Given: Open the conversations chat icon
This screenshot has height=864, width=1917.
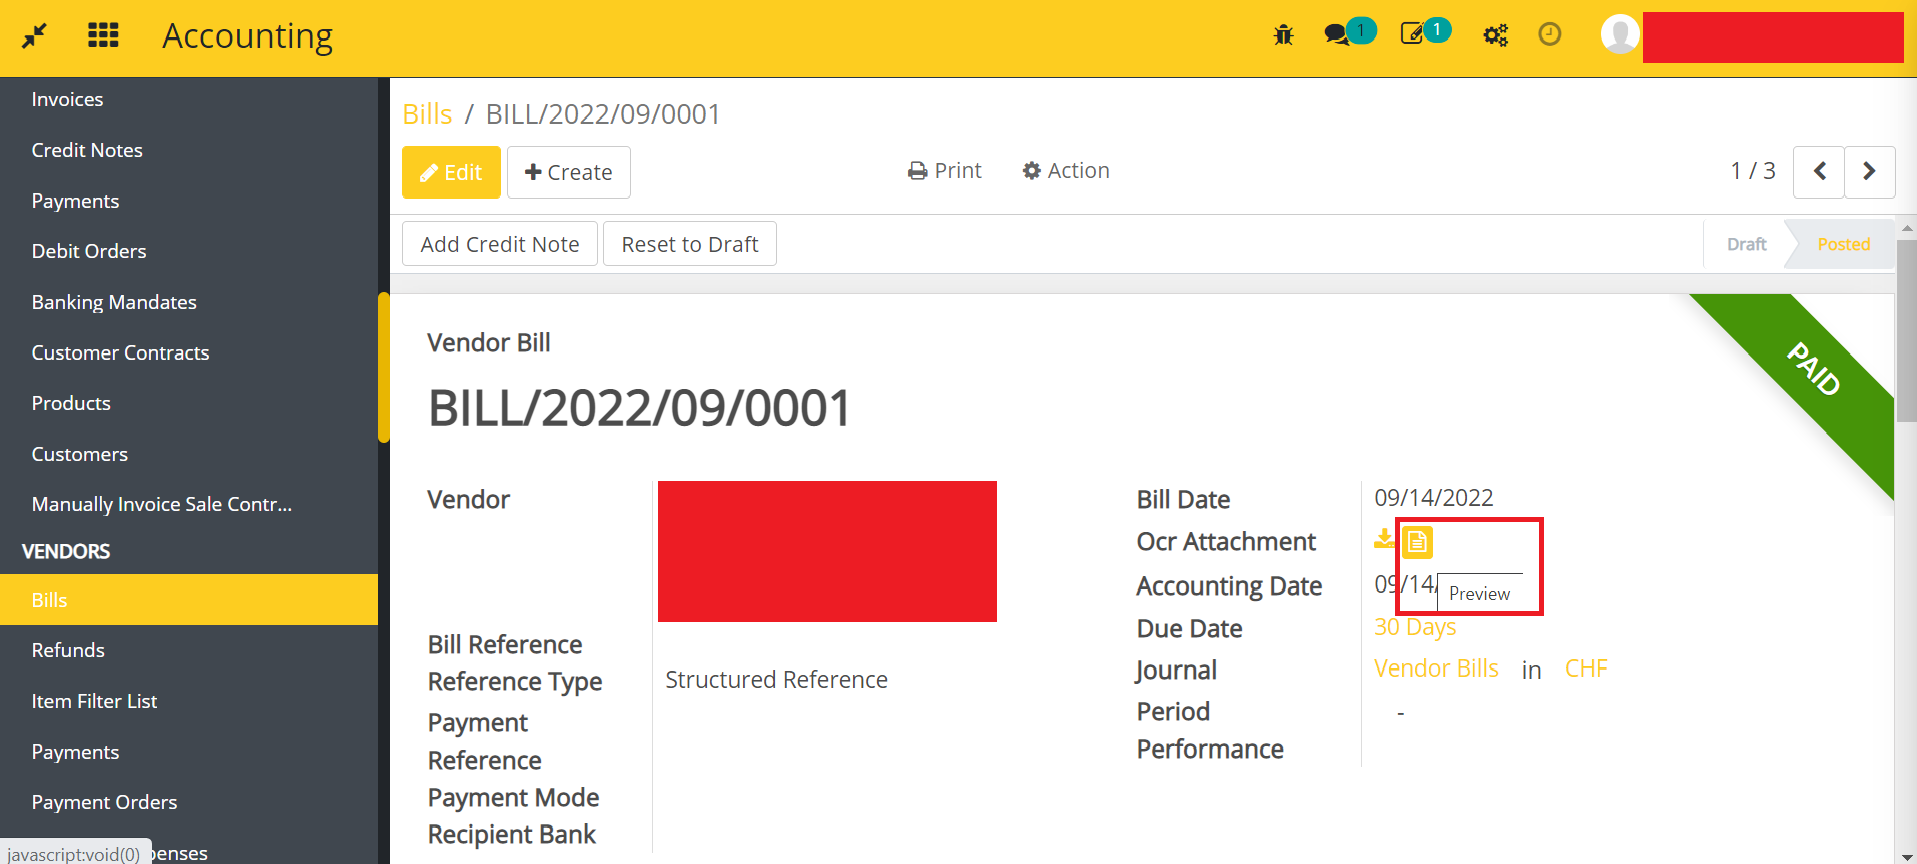Looking at the screenshot, I should (x=1337, y=35).
